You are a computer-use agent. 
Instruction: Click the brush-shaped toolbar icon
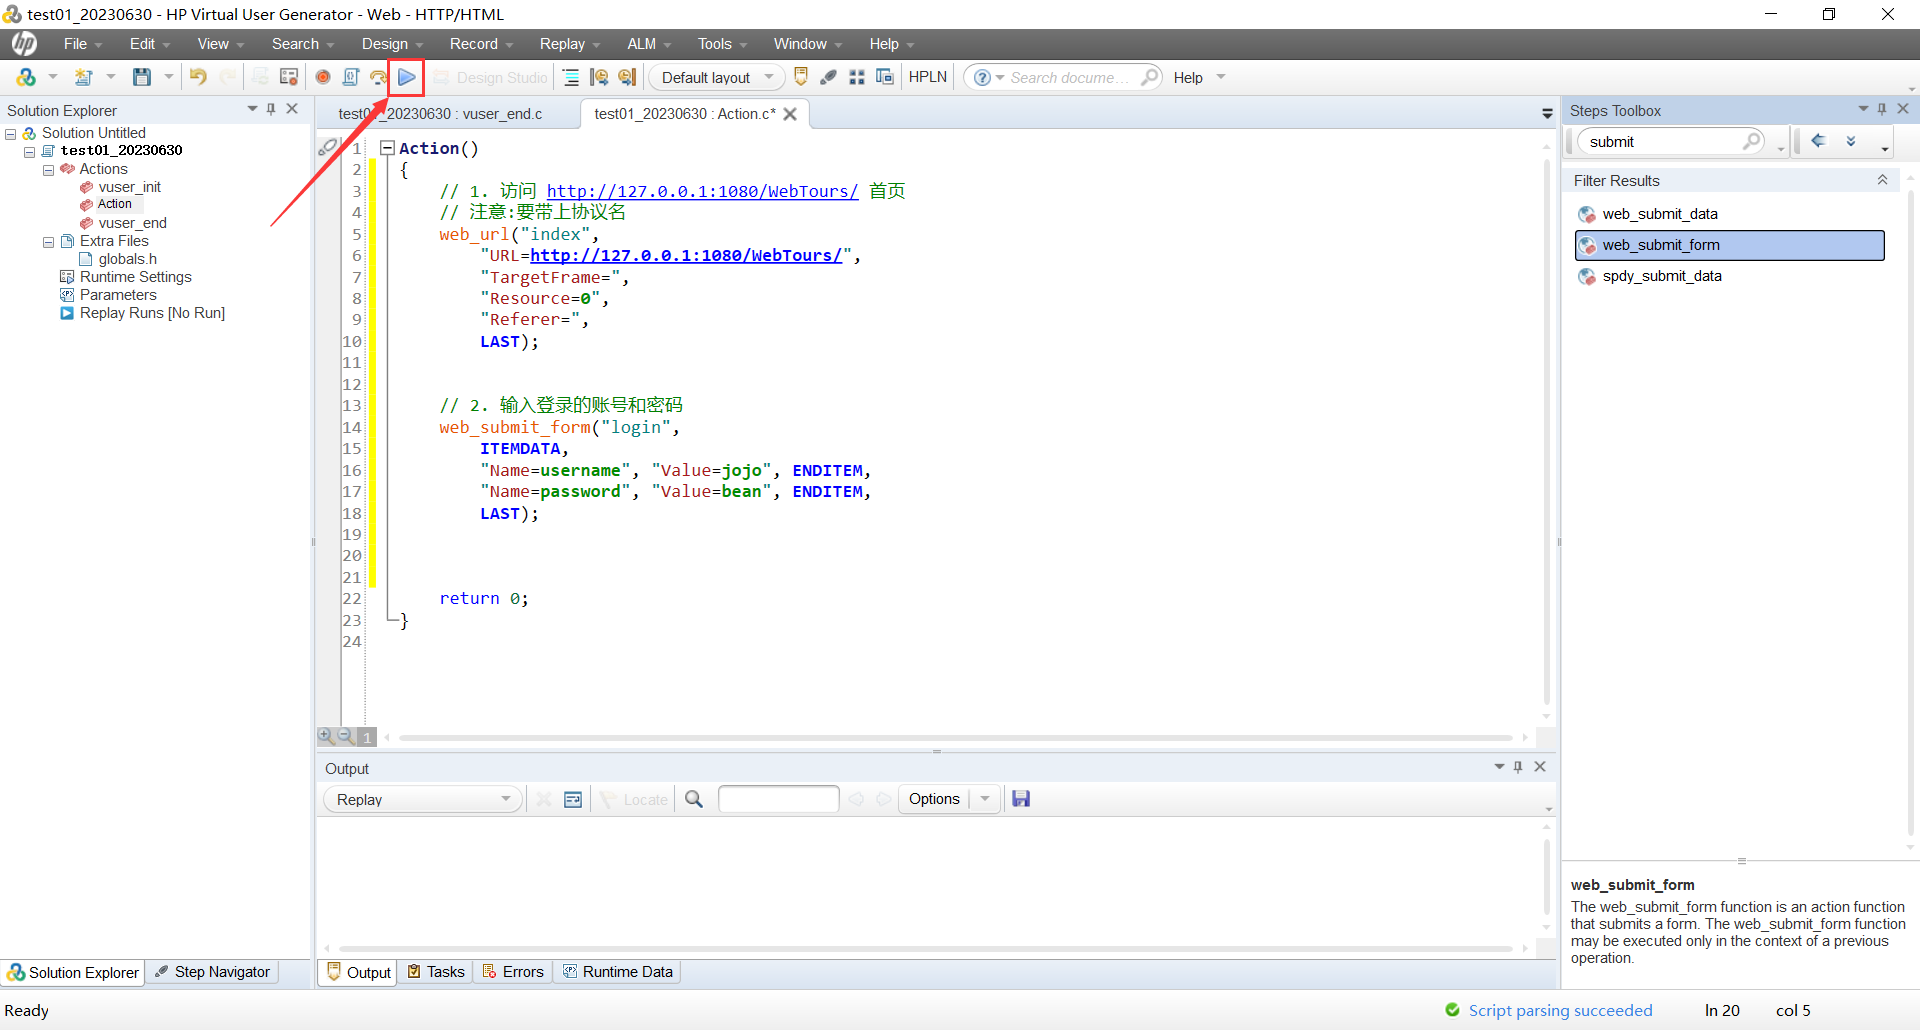(x=829, y=77)
